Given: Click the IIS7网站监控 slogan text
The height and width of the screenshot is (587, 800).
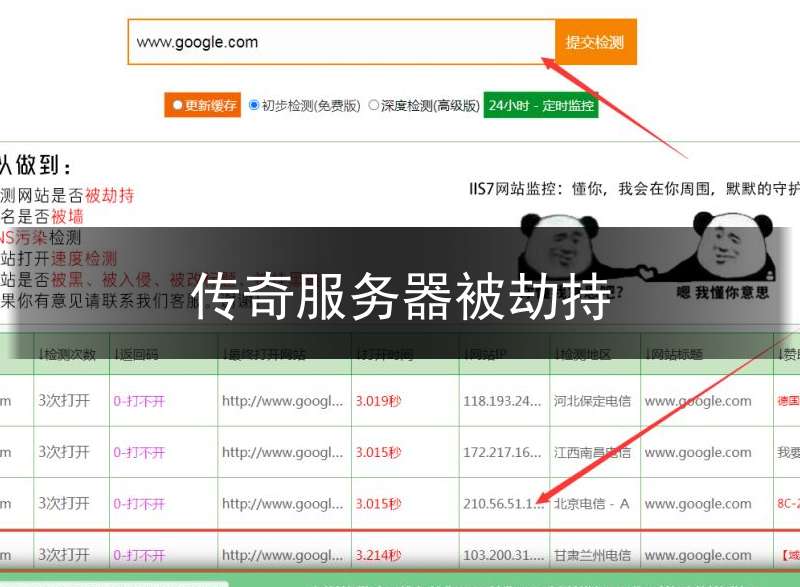Looking at the screenshot, I should [x=634, y=189].
